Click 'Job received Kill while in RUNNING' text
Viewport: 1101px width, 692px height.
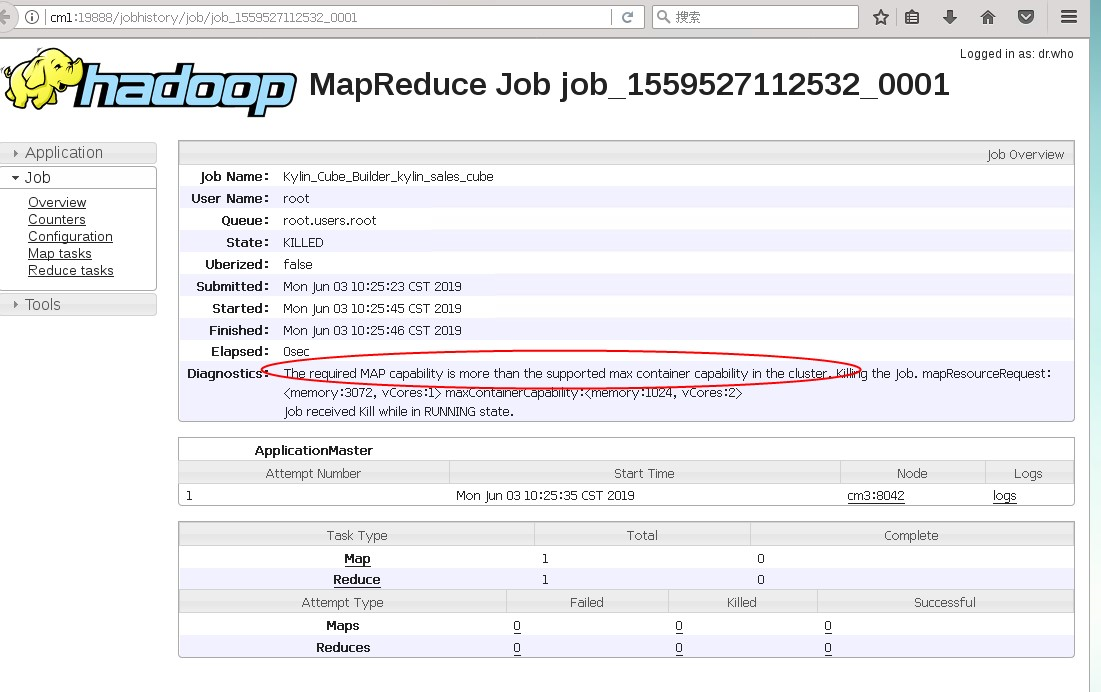coord(398,412)
